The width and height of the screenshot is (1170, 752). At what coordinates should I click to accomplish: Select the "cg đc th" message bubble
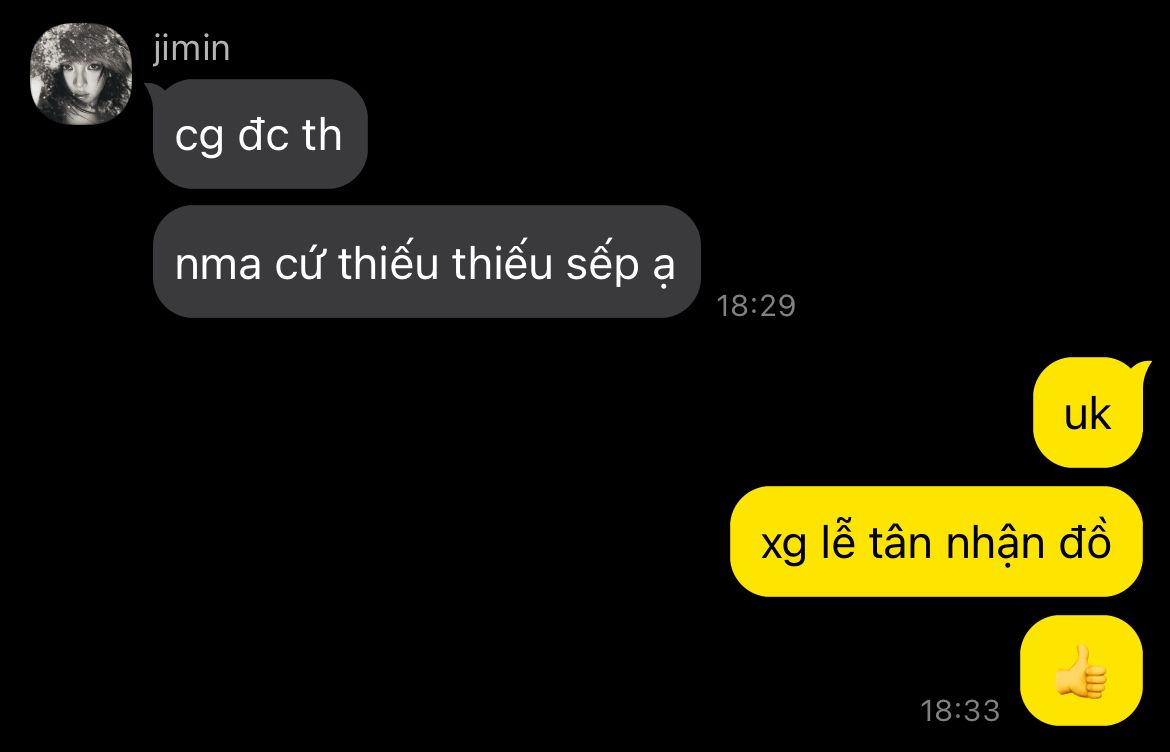click(260, 134)
